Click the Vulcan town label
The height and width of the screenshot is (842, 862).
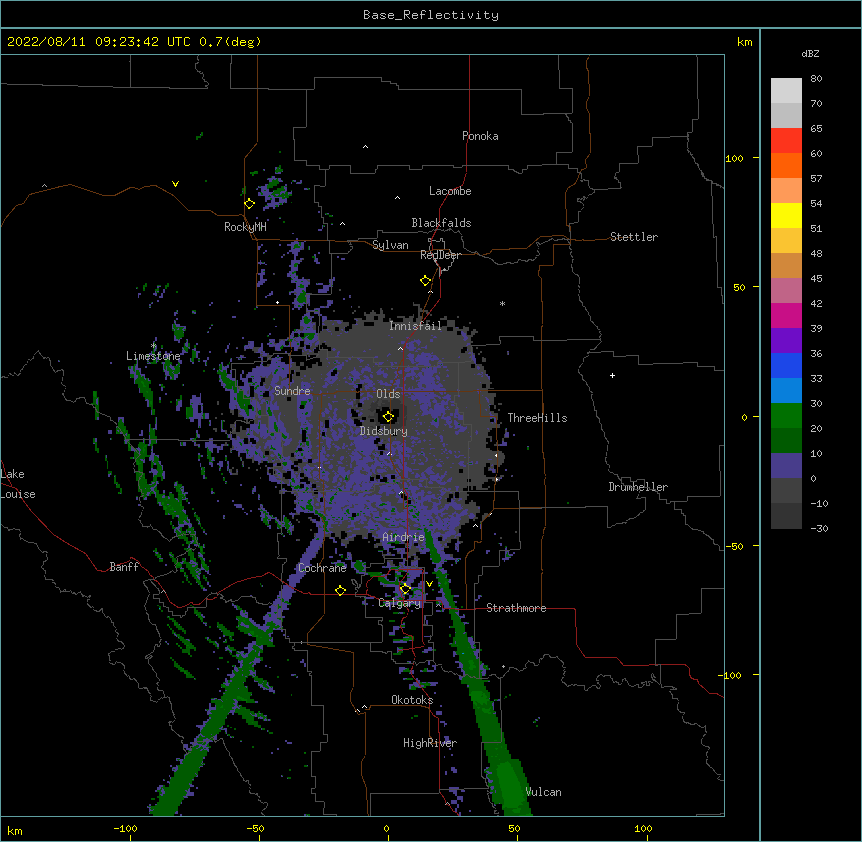click(x=543, y=792)
